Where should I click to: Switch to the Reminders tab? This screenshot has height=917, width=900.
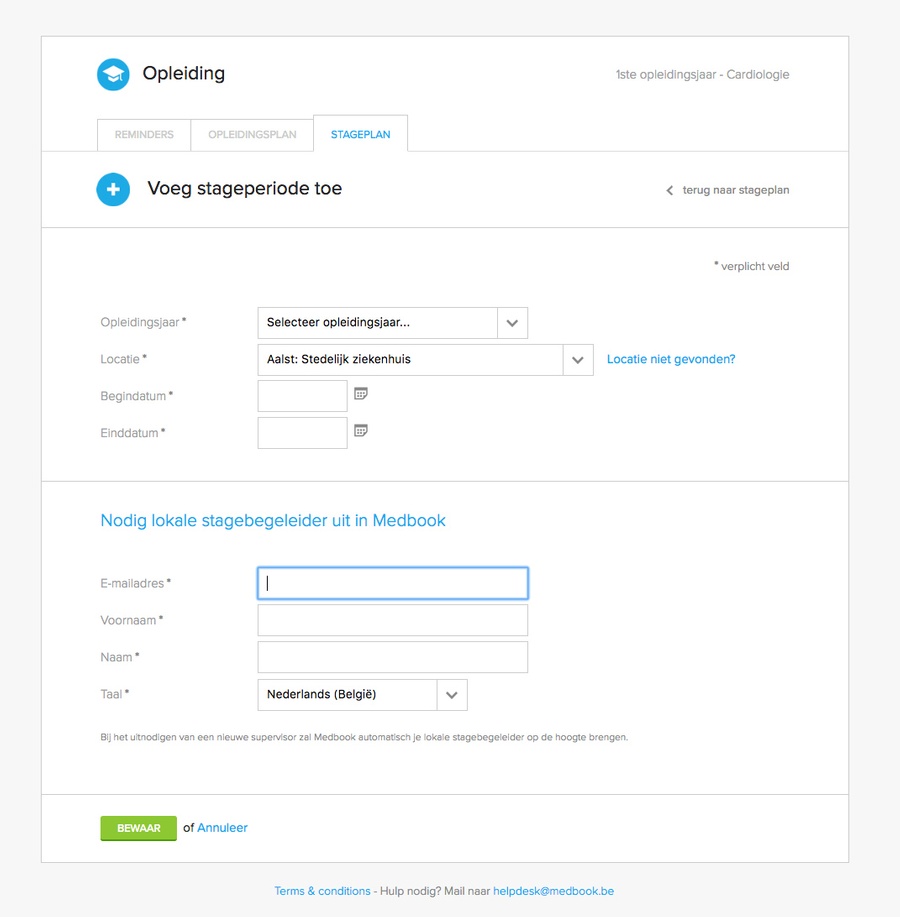(x=144, y=135)
